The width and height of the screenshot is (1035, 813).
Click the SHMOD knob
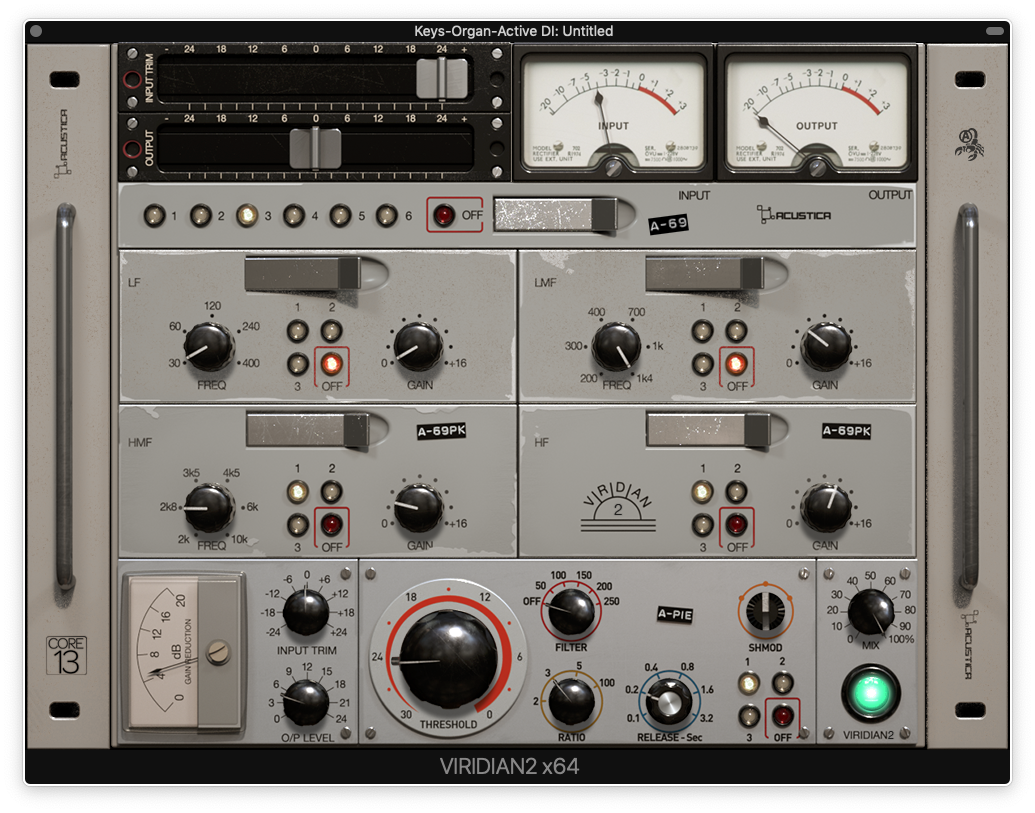(765, 612)
